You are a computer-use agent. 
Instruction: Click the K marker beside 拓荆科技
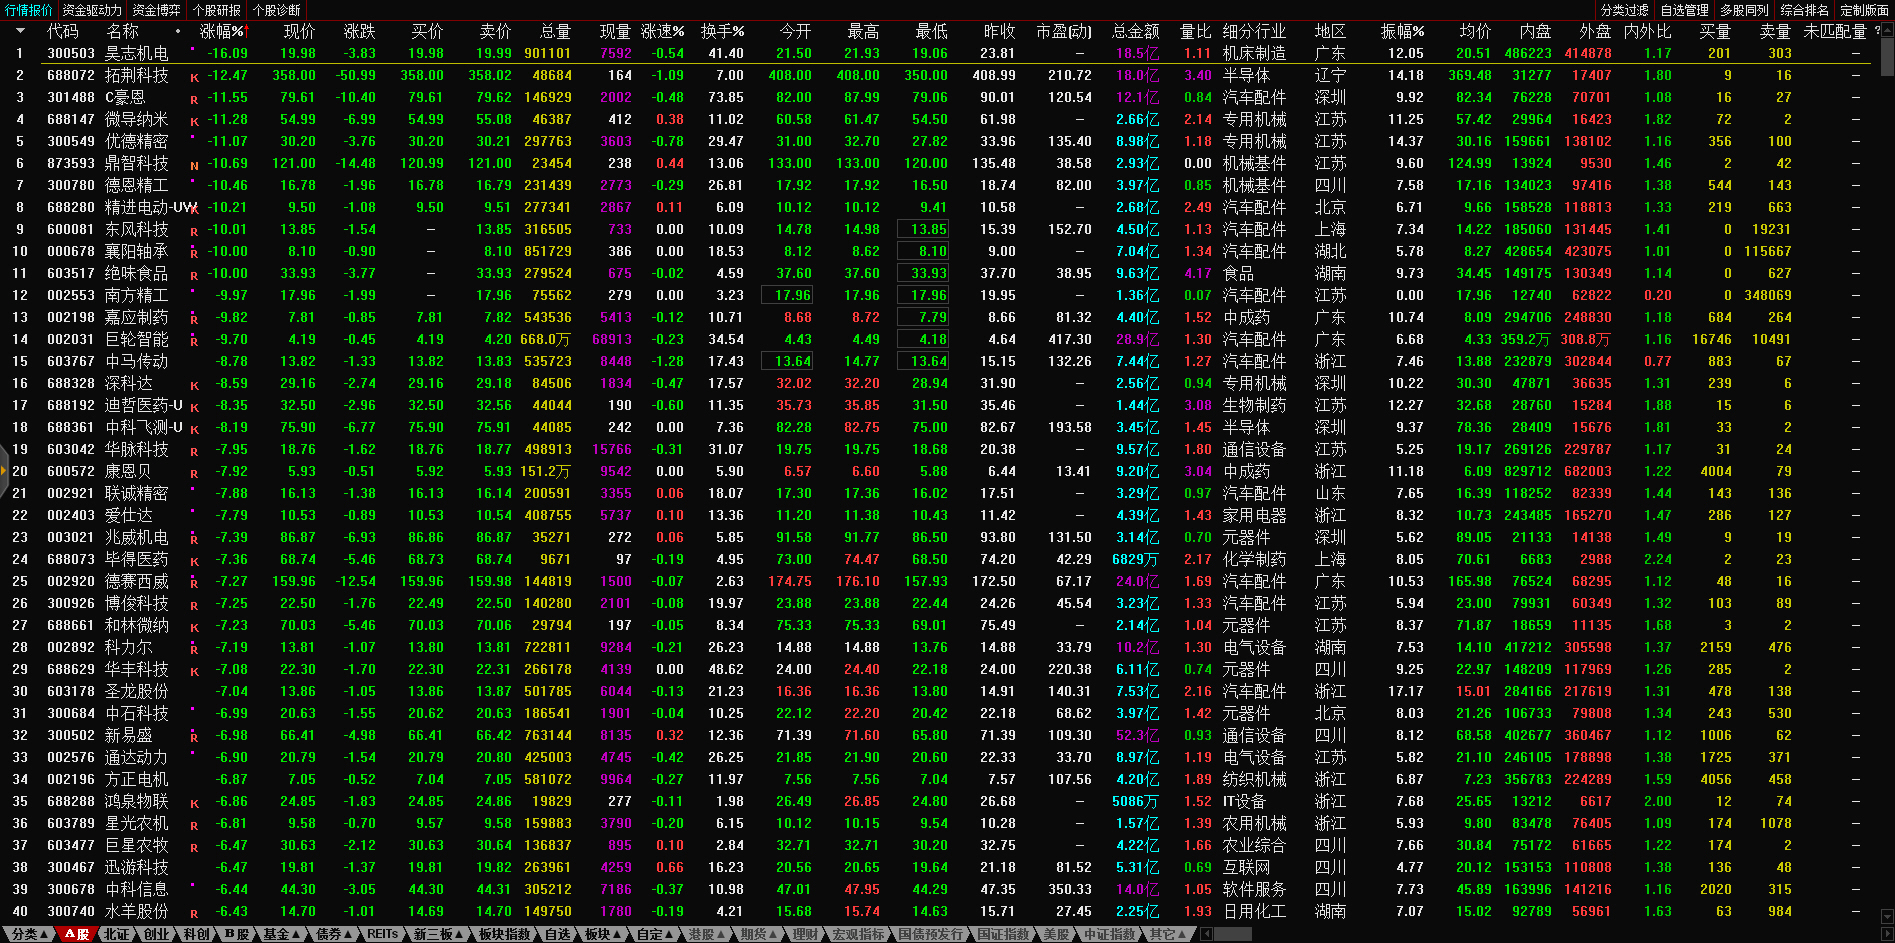(194, 77)
